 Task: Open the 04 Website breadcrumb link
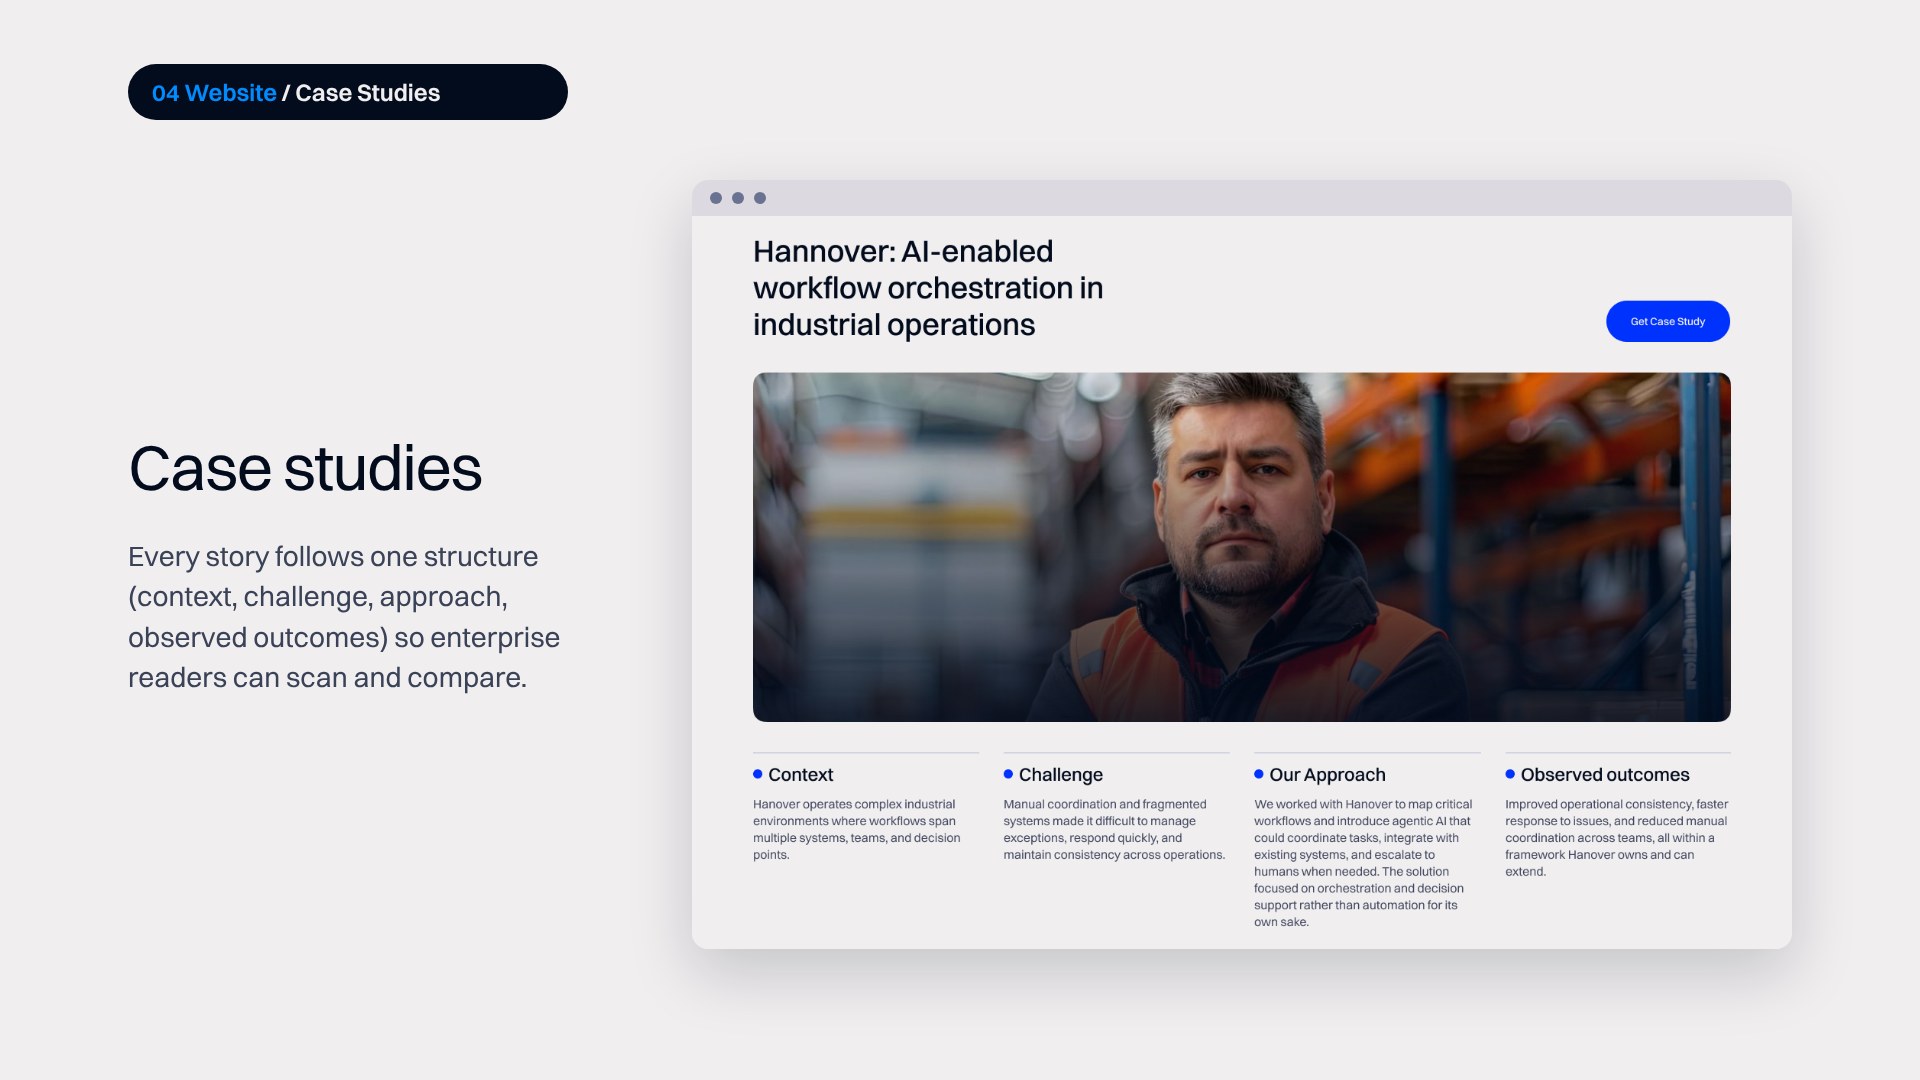(x=214, y=93)
